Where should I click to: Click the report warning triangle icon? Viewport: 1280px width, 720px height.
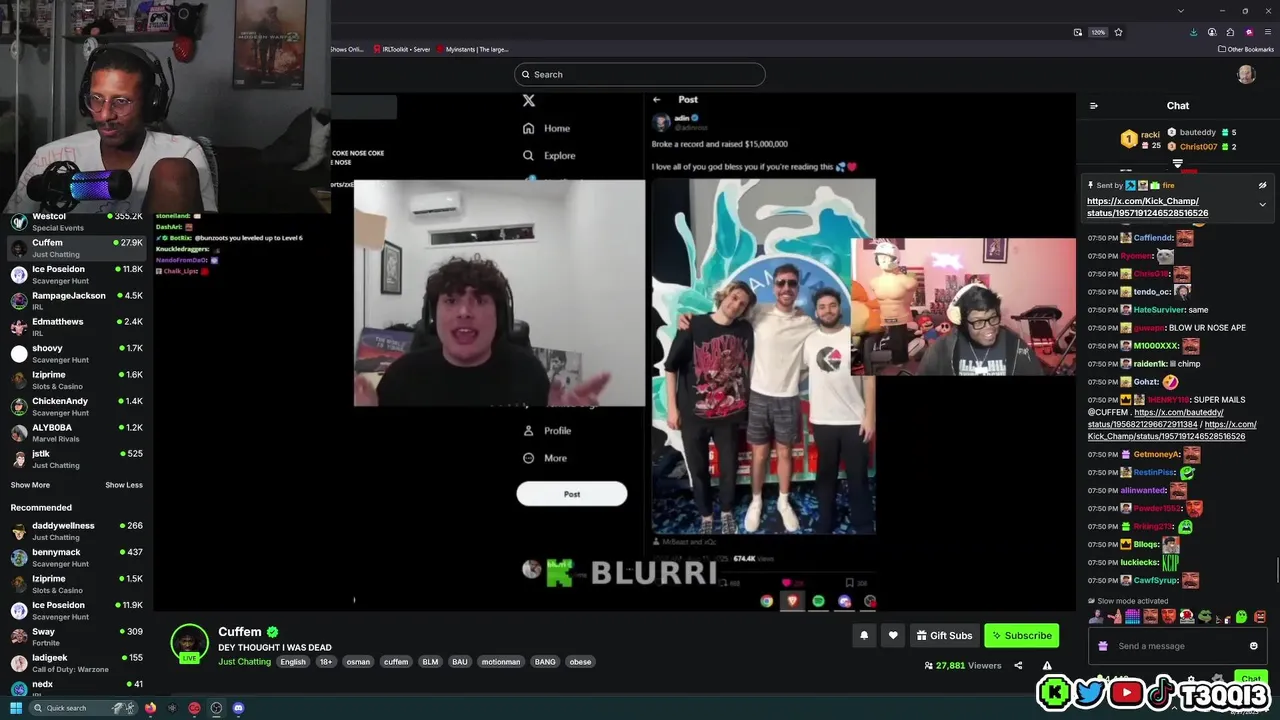coord(1047,665)
